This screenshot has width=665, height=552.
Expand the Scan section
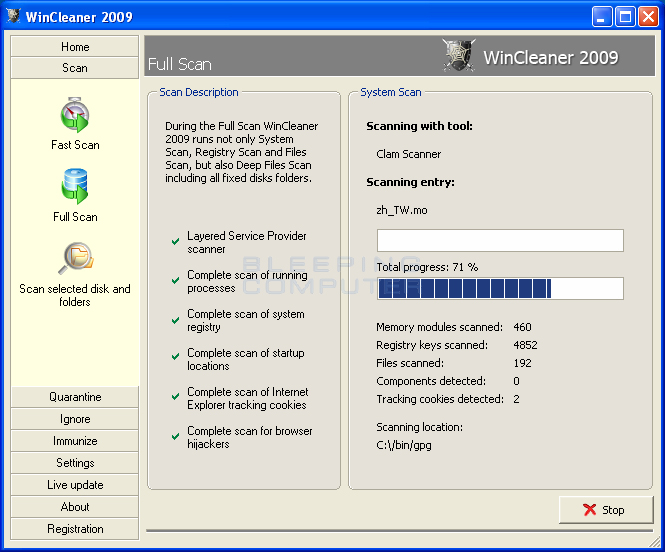click(x=75, y=68)
